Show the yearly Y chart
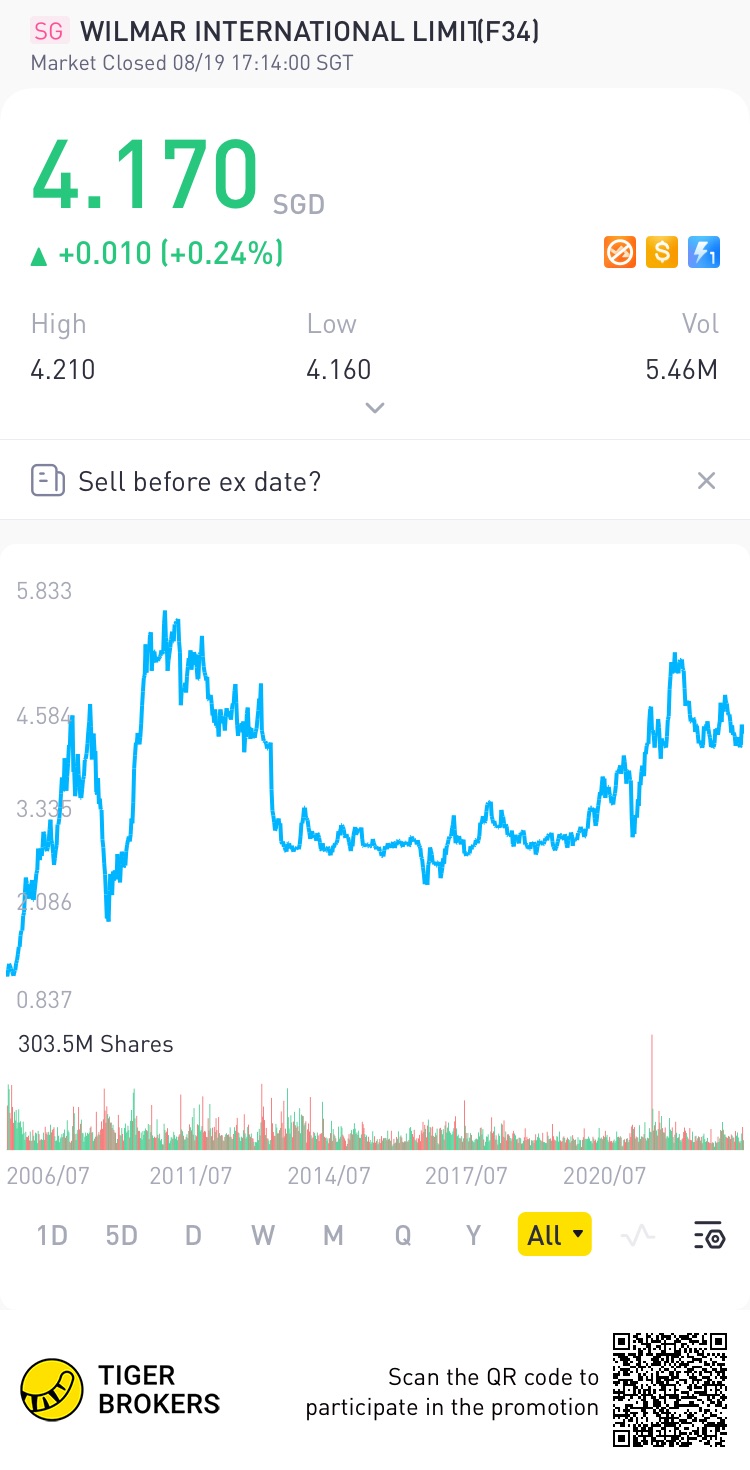750x1470 pixels. pyautogui.click(x=474, y=1235)
